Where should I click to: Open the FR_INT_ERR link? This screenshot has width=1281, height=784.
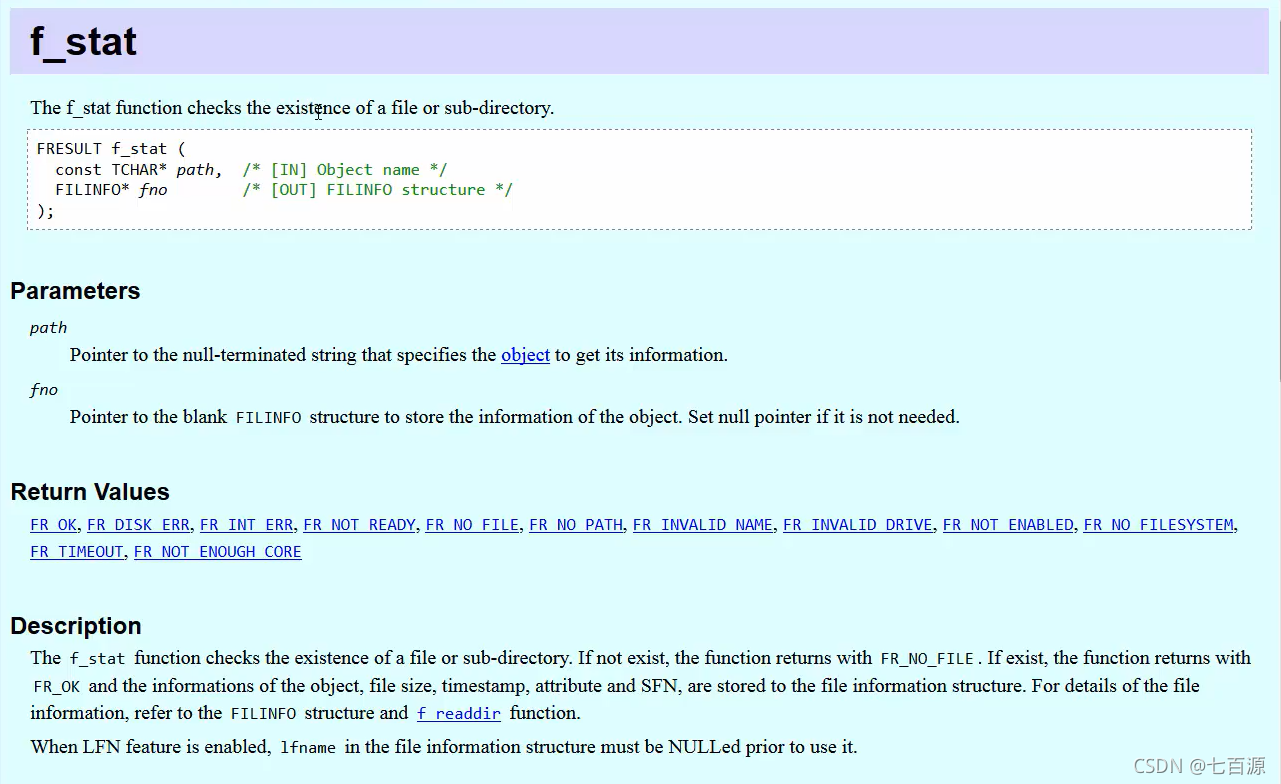point(247,525)
